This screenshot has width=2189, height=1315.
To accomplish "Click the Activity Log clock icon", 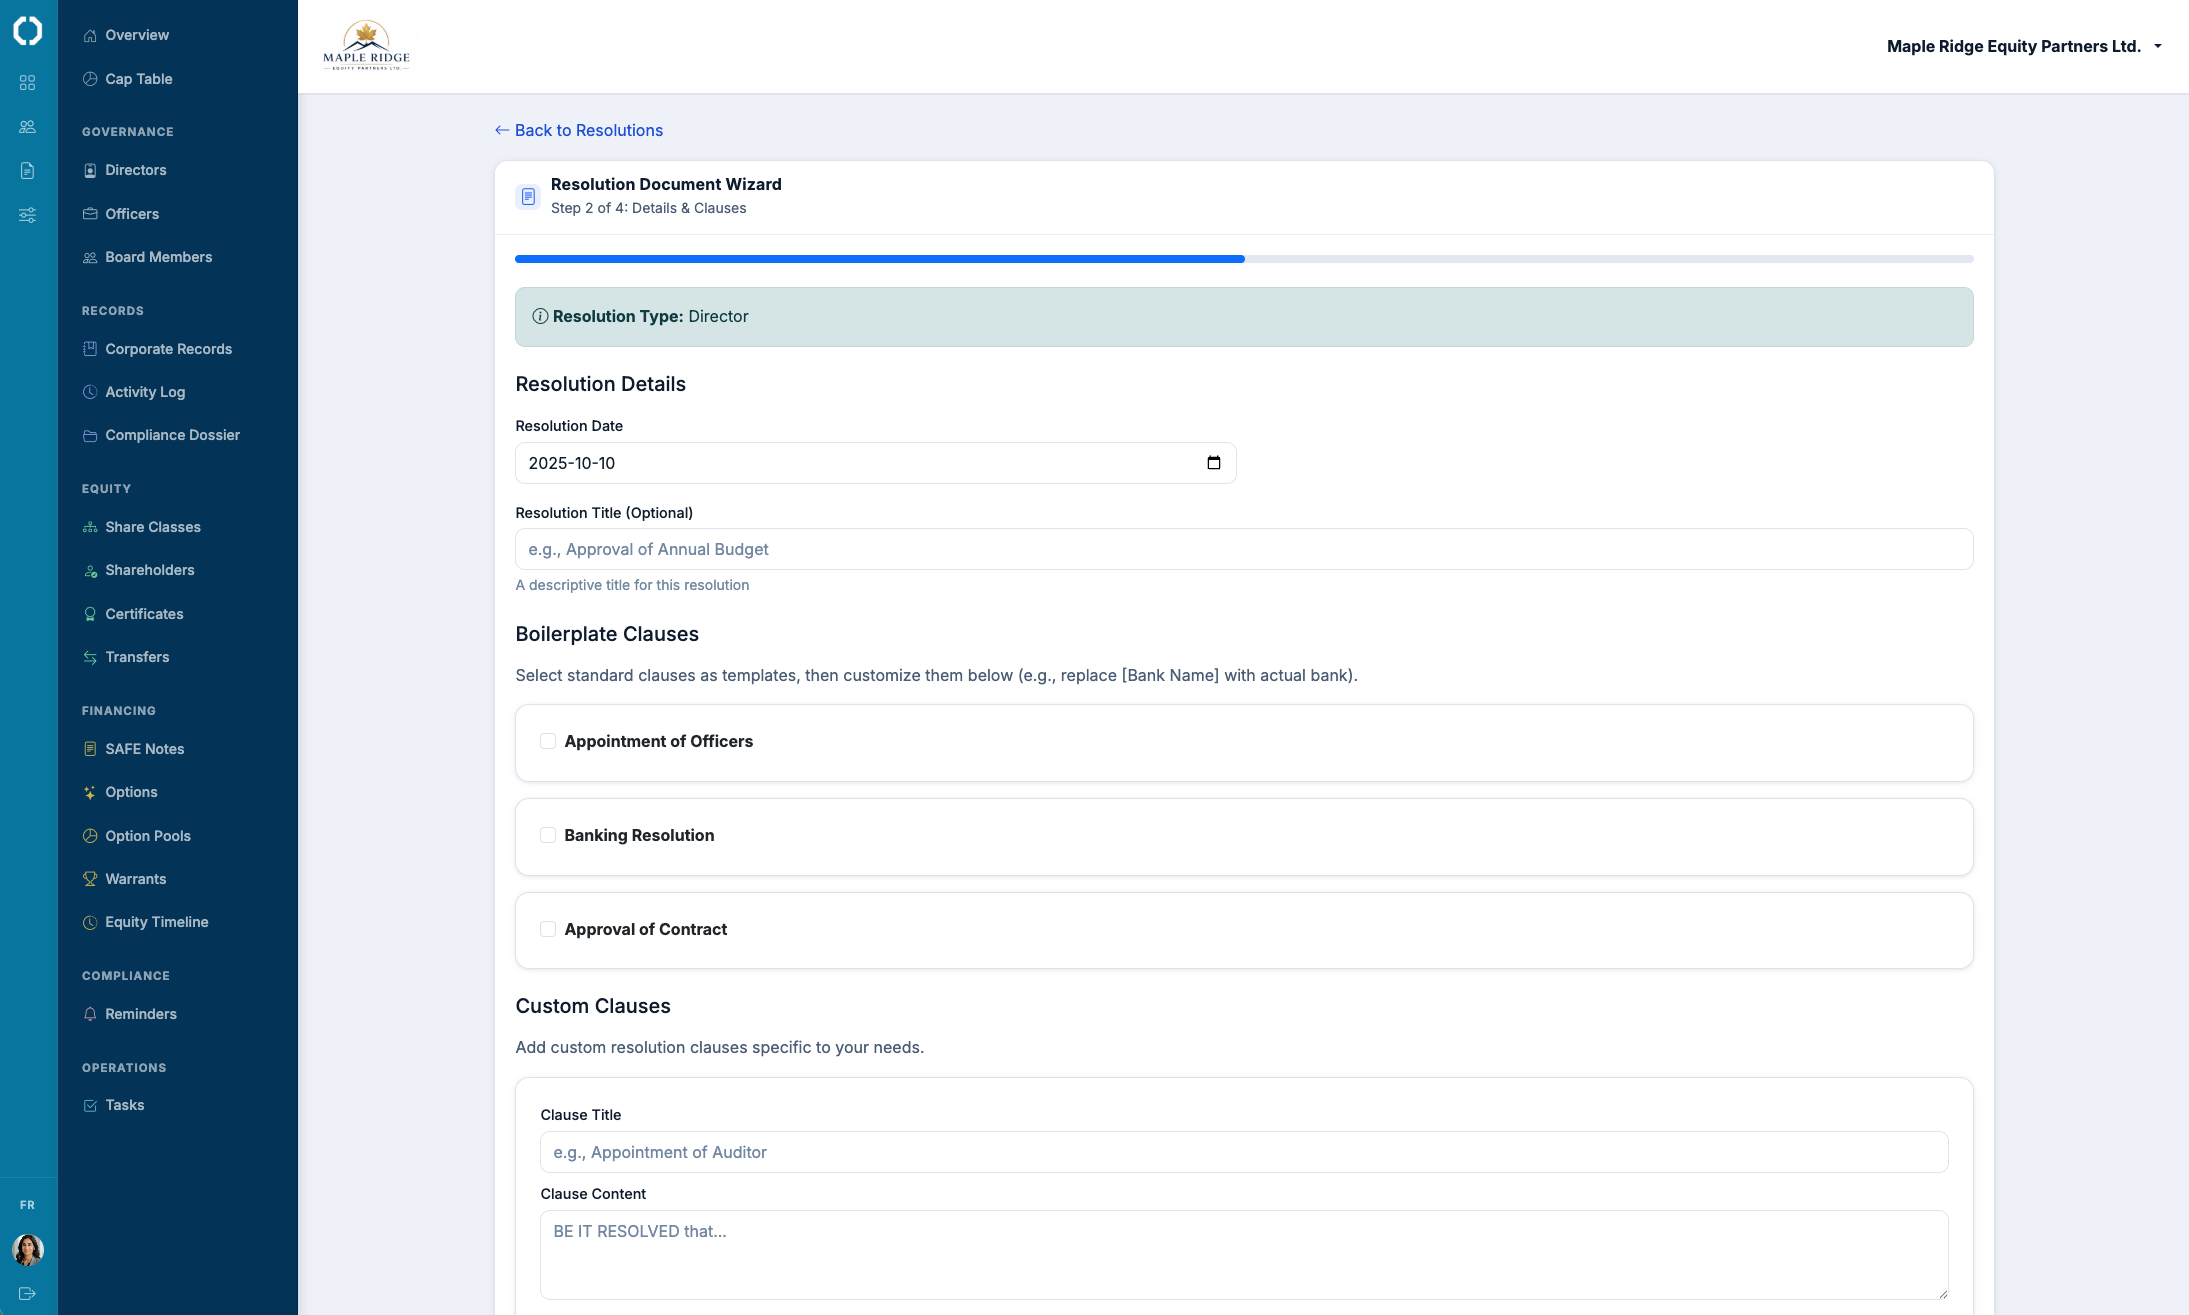I will [x=90, y=392].
